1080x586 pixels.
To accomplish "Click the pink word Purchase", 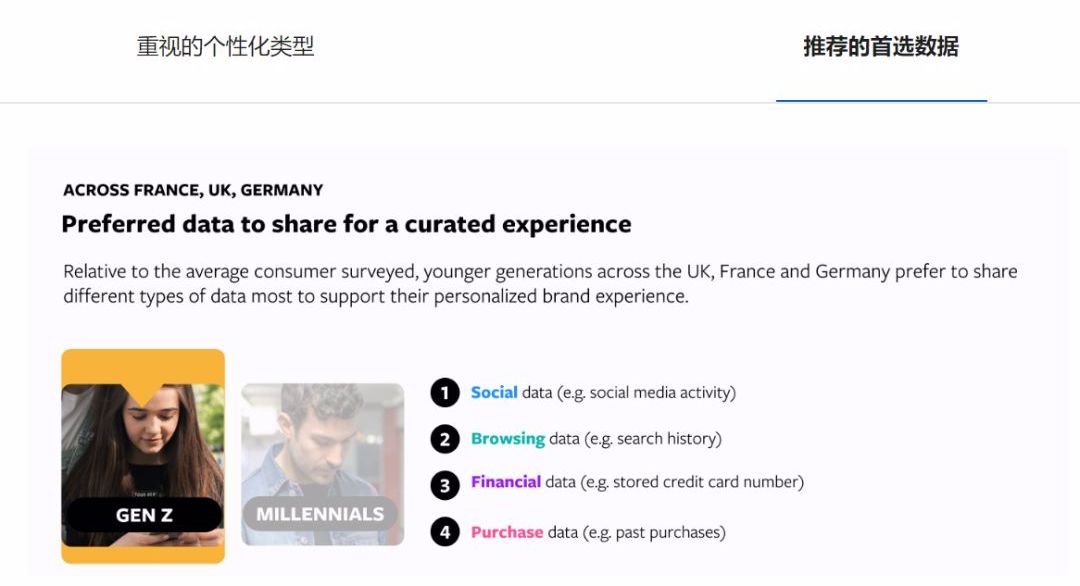I will pos(507,532).
